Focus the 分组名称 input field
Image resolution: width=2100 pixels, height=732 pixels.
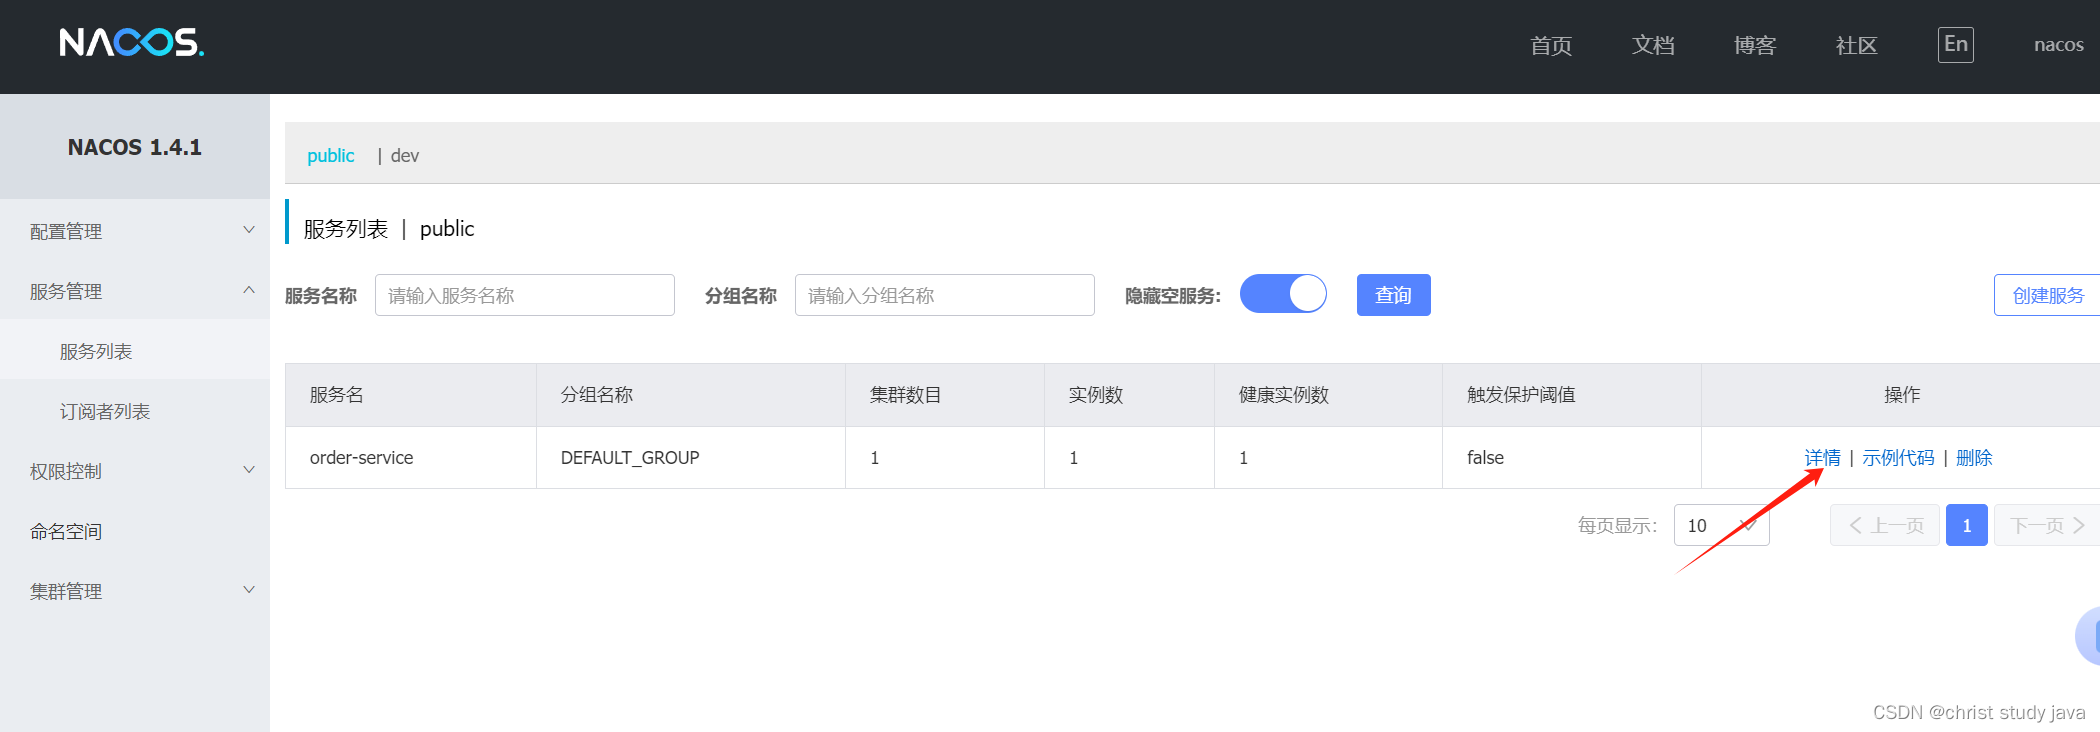[x=945, y=295]
